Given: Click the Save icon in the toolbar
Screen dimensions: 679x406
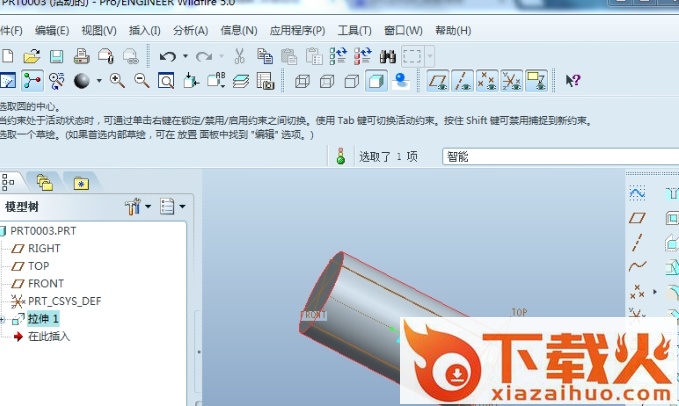Looking at the screenshot, I should [56, 56].
